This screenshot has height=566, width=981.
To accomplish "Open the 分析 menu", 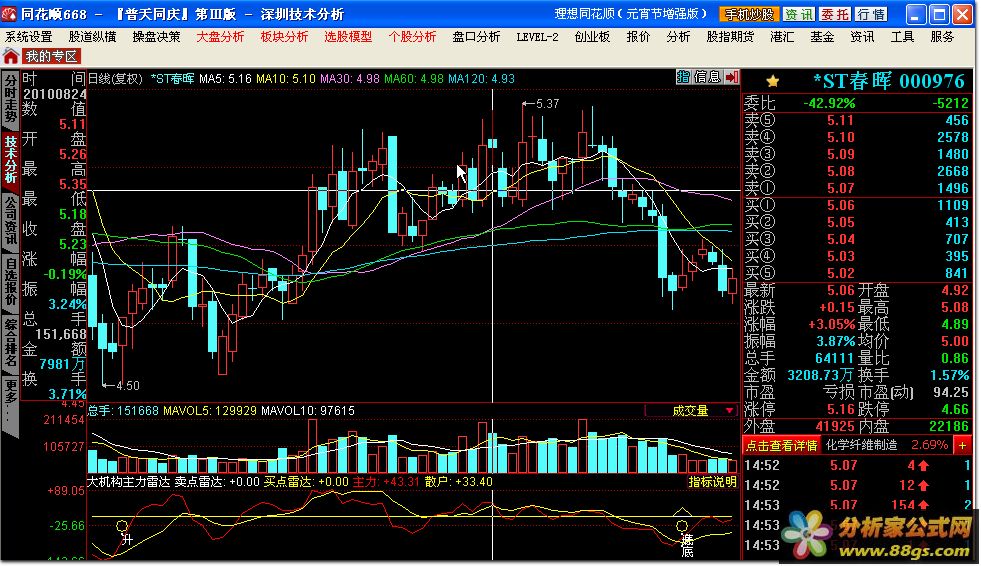I will pos(678,37).
